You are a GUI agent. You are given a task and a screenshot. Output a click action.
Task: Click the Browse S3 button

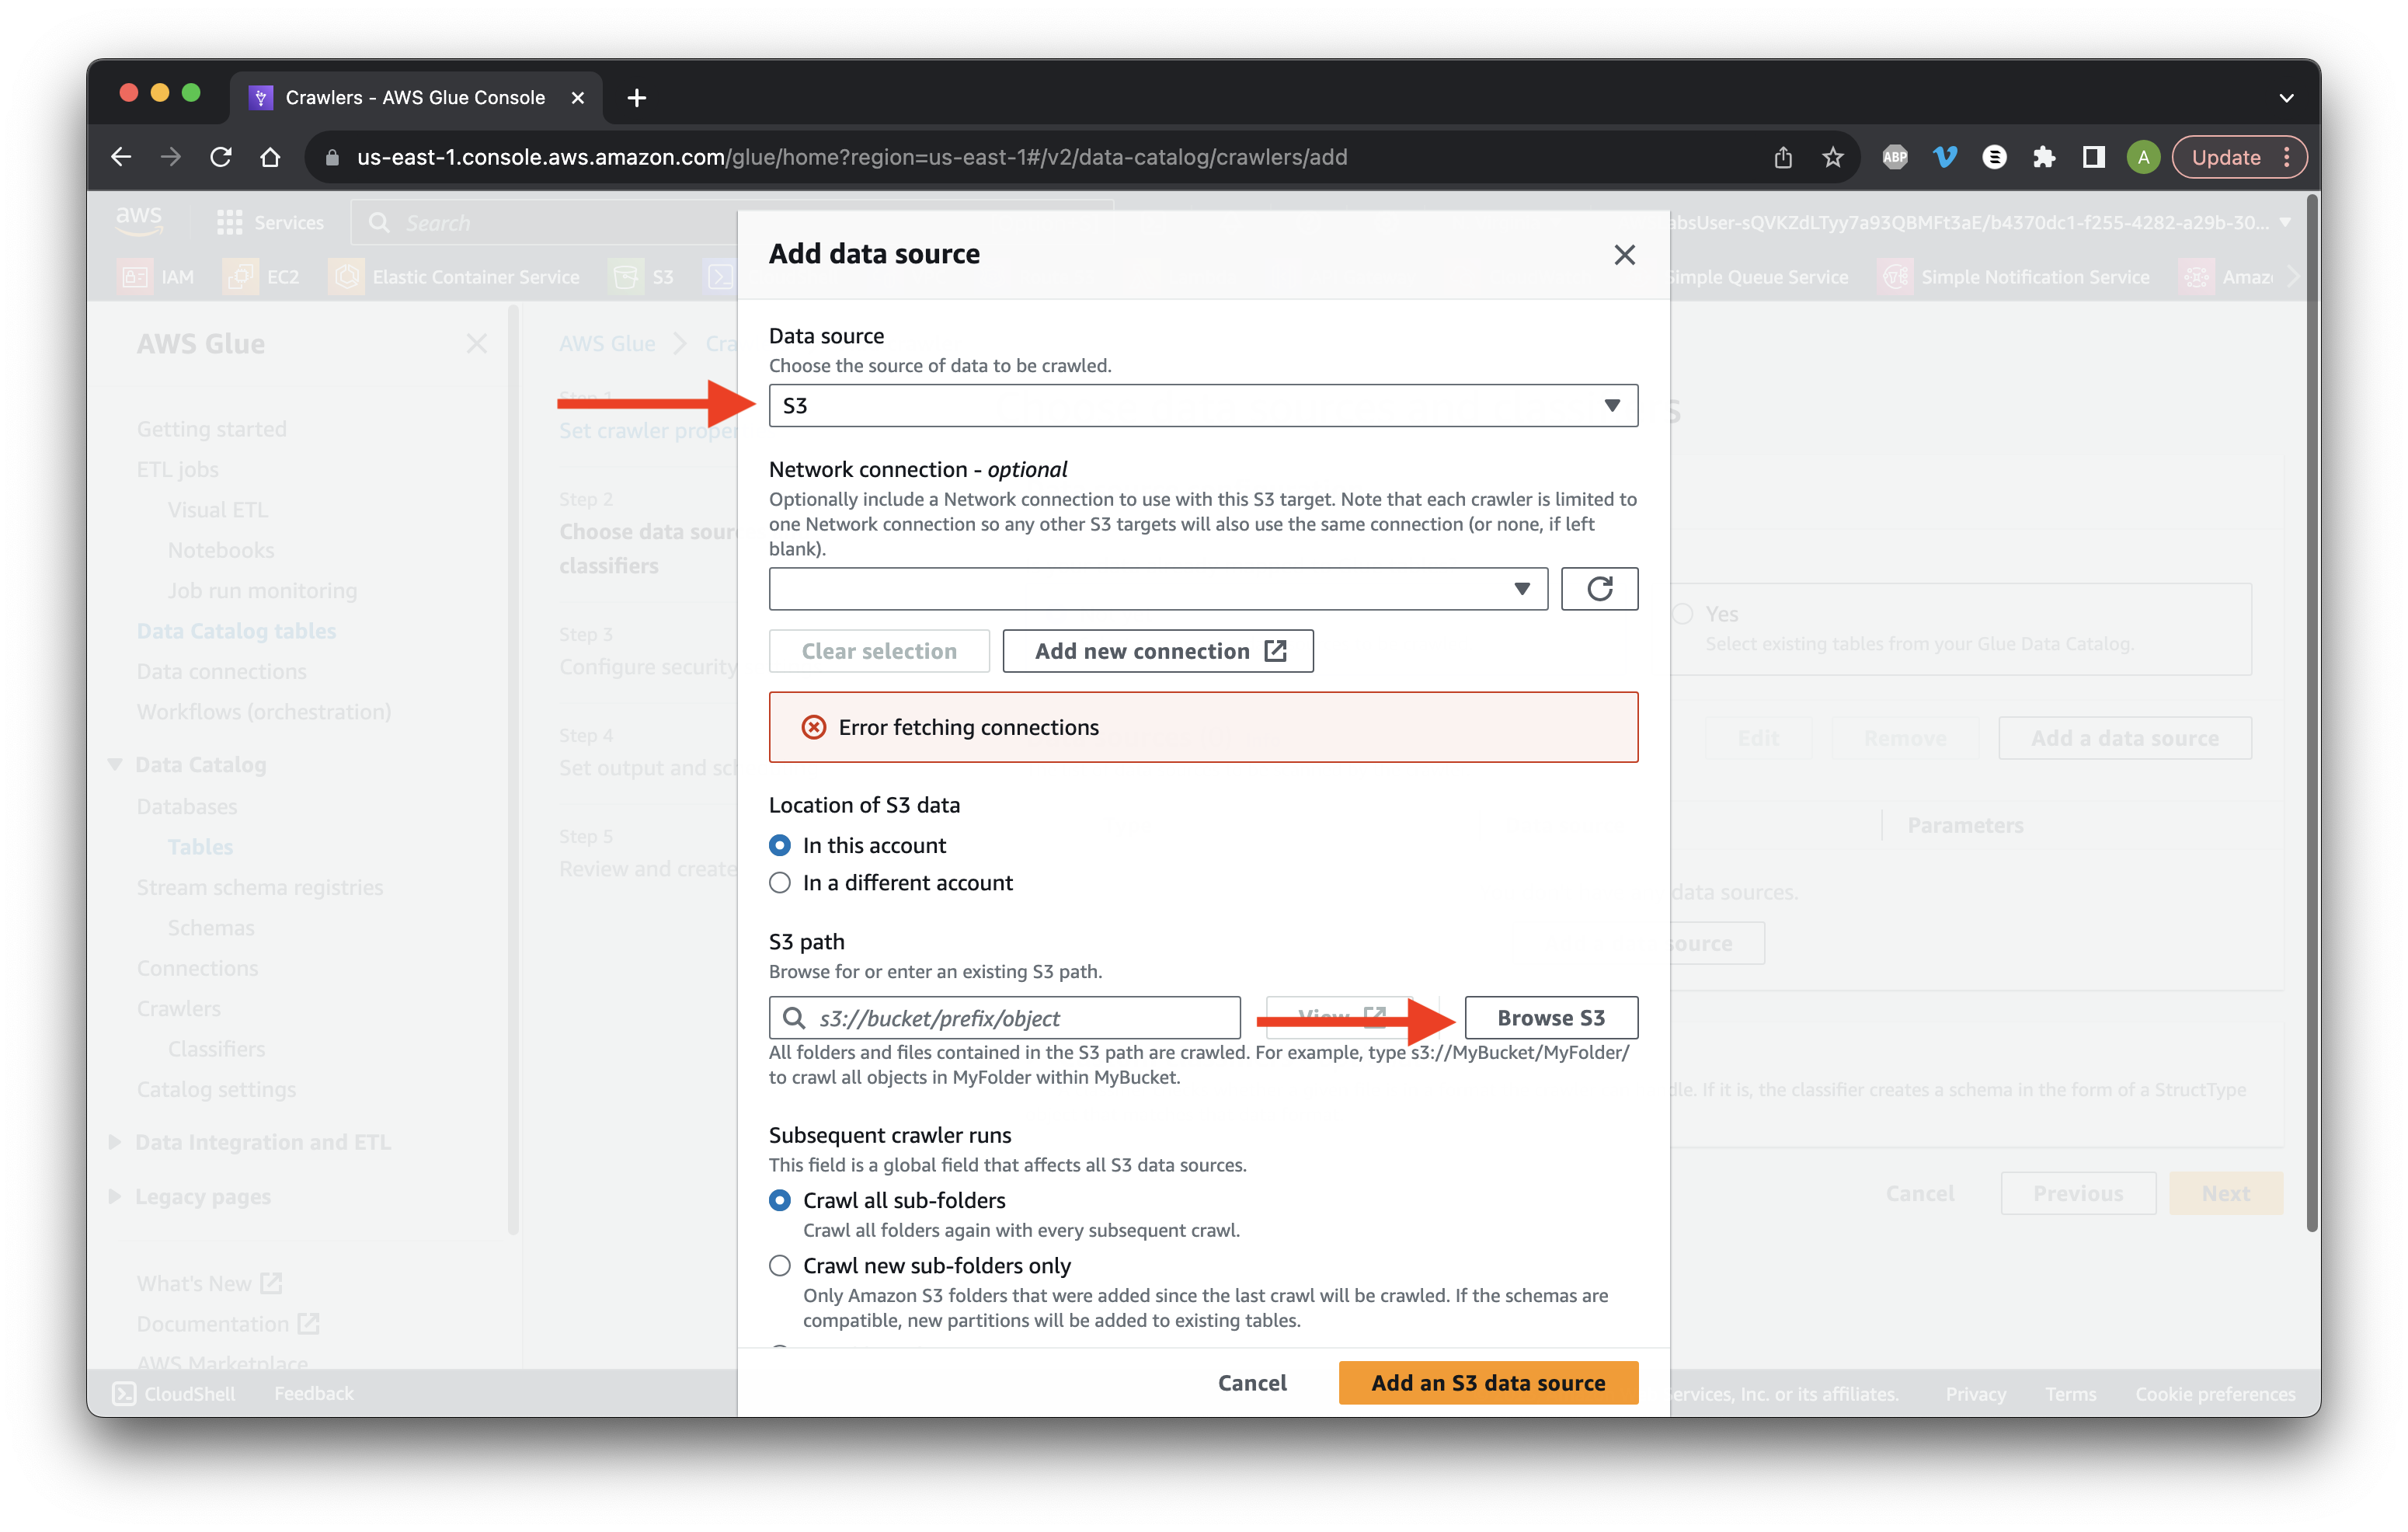[x=1551, y=1018]
